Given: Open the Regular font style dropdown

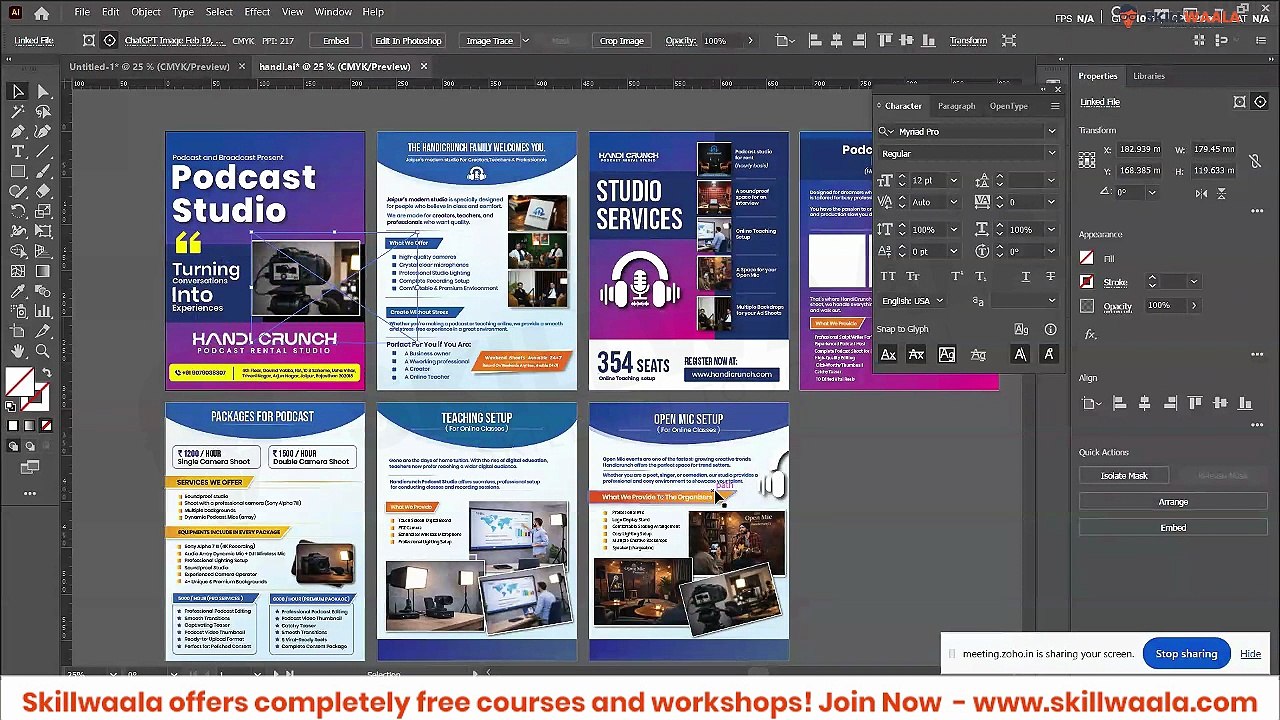Looking at the screenshot, I should click(1051, 153).
